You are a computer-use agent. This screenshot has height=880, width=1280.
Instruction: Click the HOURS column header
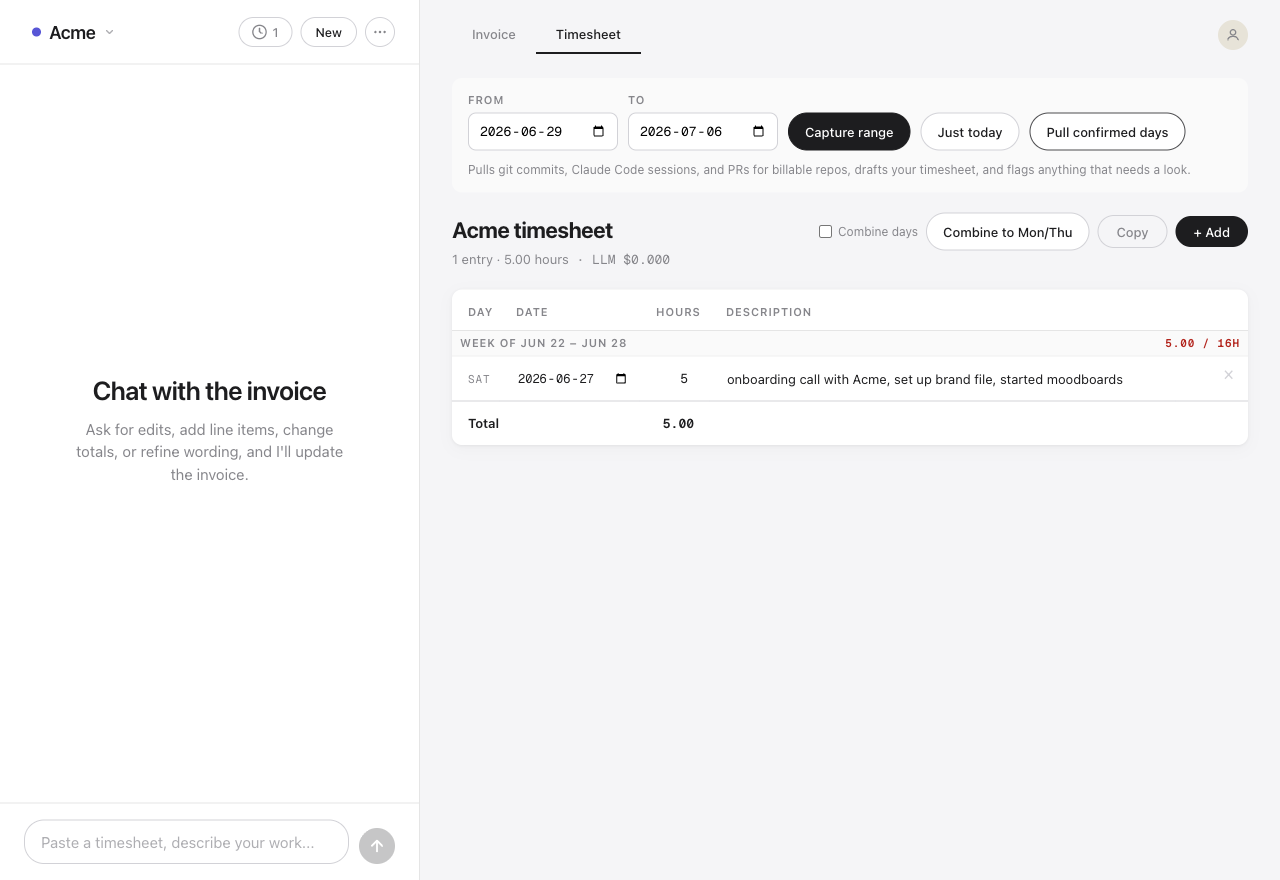click(678, 312)
